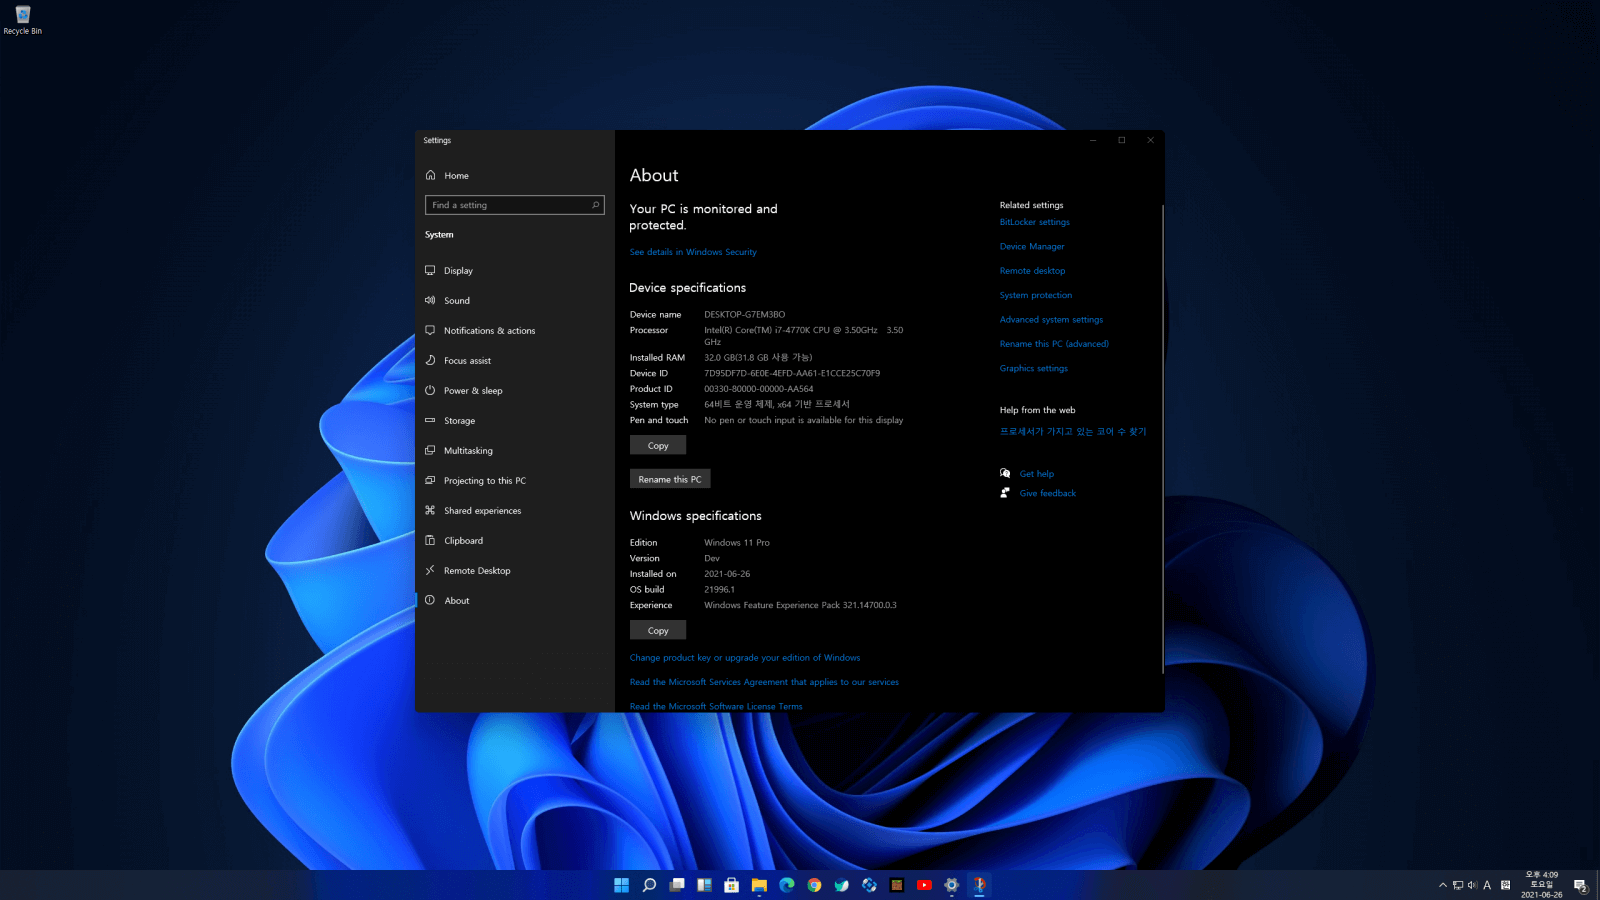Screen dimensions: 1600x900
Task: Open the Minecraft grass block taskbar icon
Action: pos(897,885)
